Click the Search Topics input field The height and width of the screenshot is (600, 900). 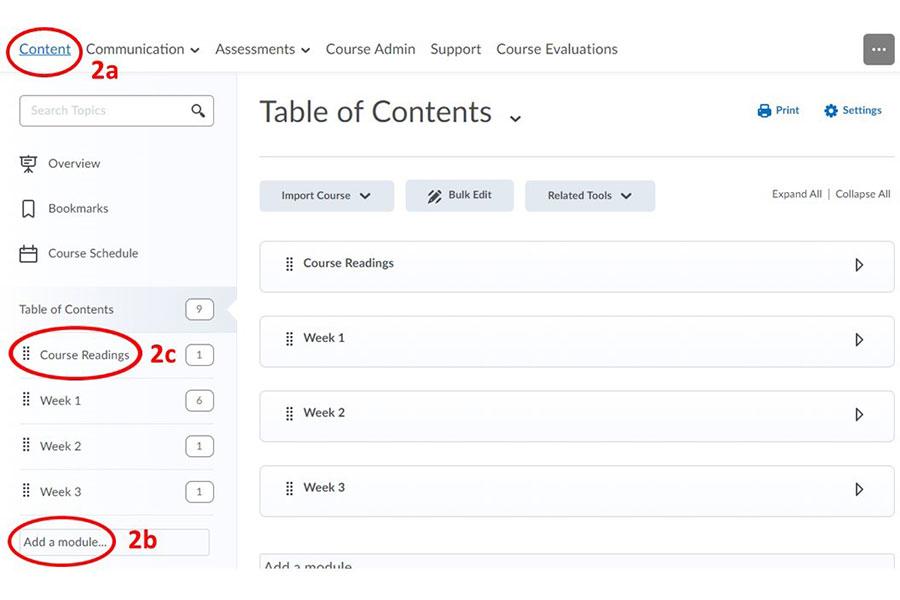click(x=105, y=111)
